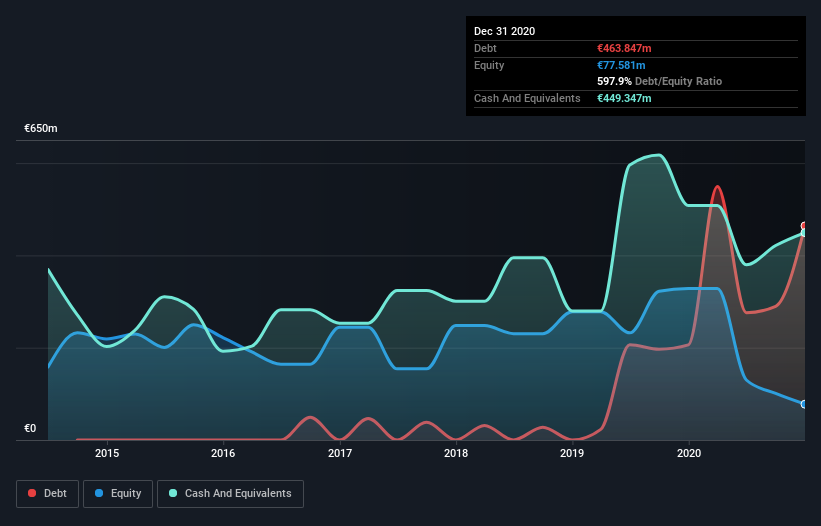Toggle the Equity series legend button
This screenshot has width=821, height=526.
(x=118, y=494)
